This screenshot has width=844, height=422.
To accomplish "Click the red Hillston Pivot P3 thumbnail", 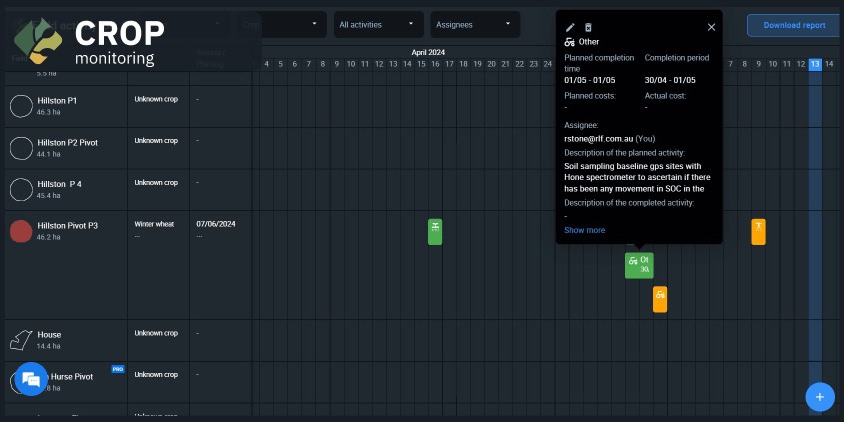I will [x=22, y=231].
